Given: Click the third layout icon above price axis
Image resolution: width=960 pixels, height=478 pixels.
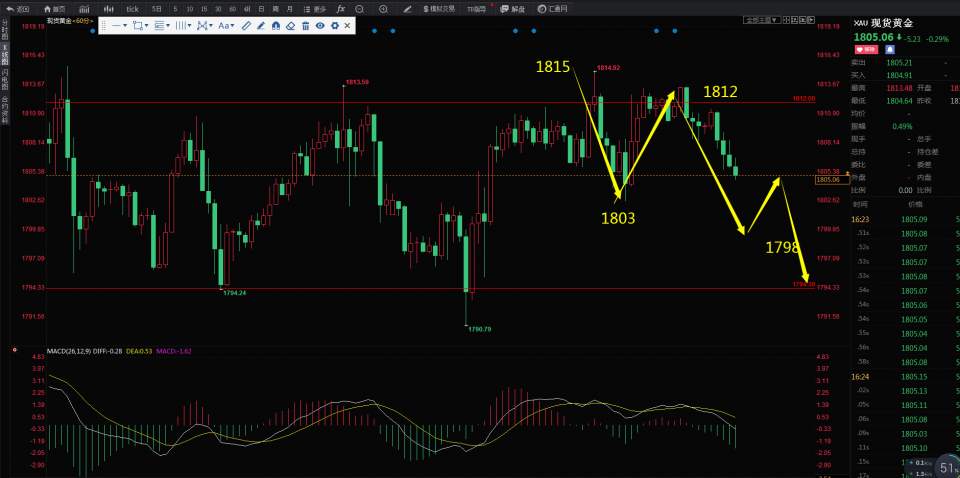Looking at the screenshot, I should pyautogui.click(x=803, y=20).
